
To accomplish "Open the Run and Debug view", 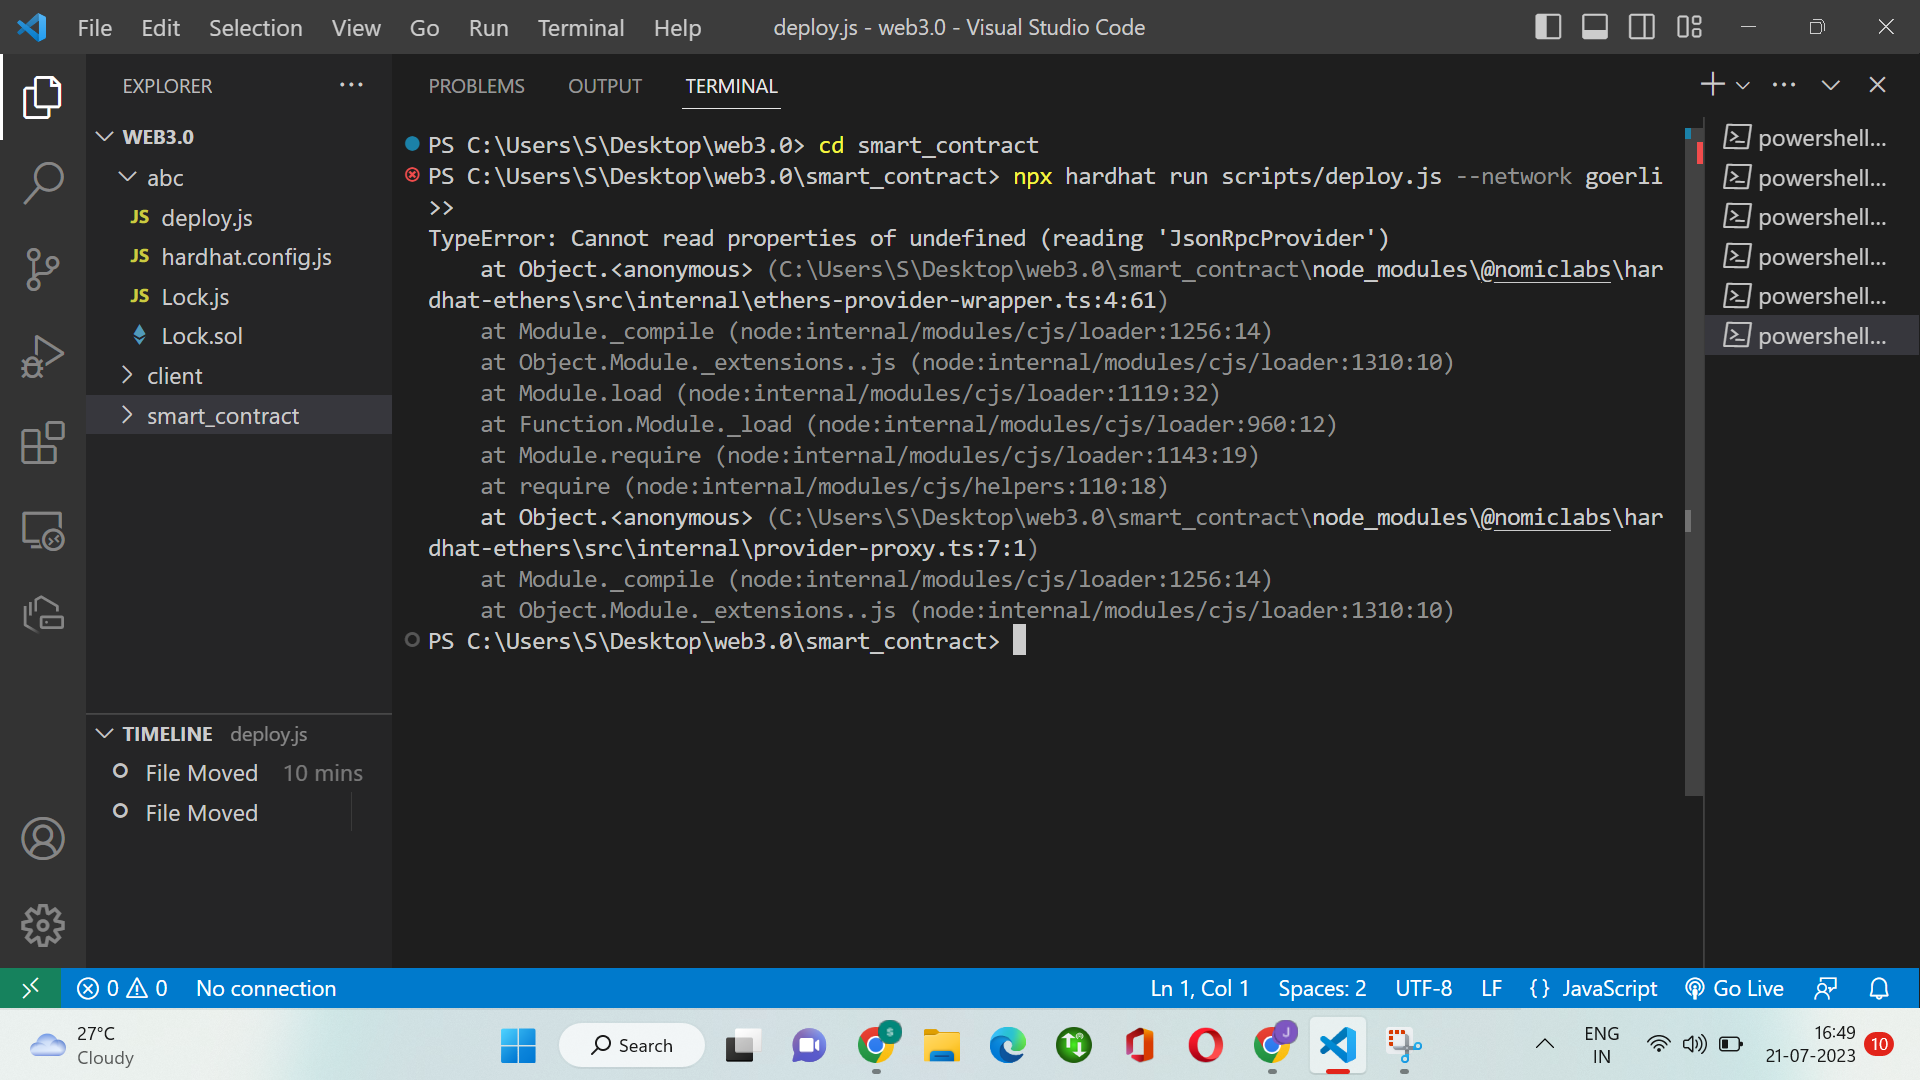I will coord(43,355).
